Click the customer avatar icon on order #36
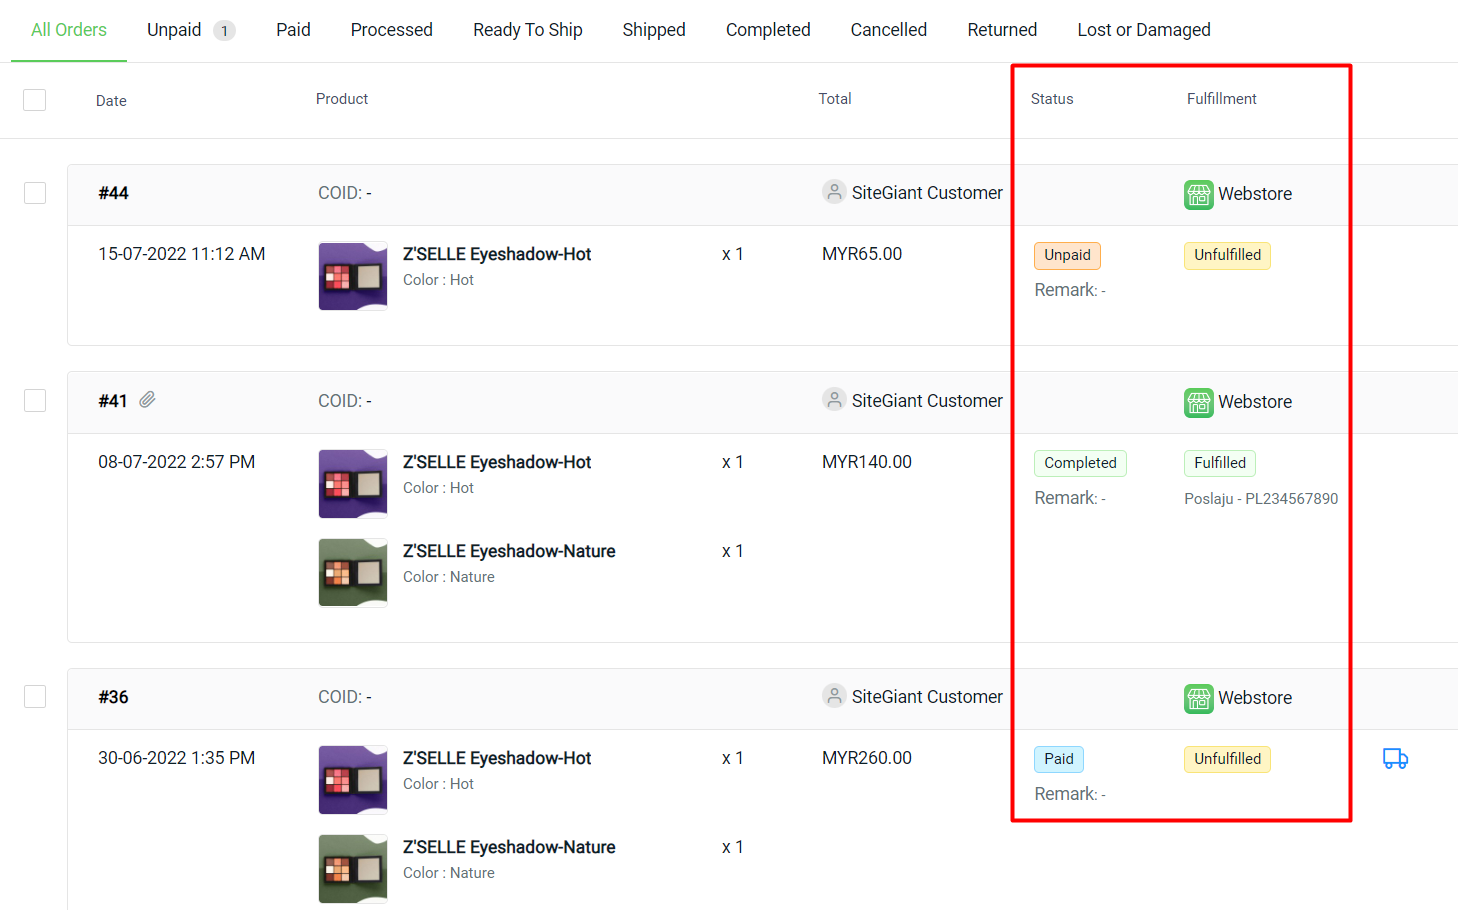 click(834, 696)
